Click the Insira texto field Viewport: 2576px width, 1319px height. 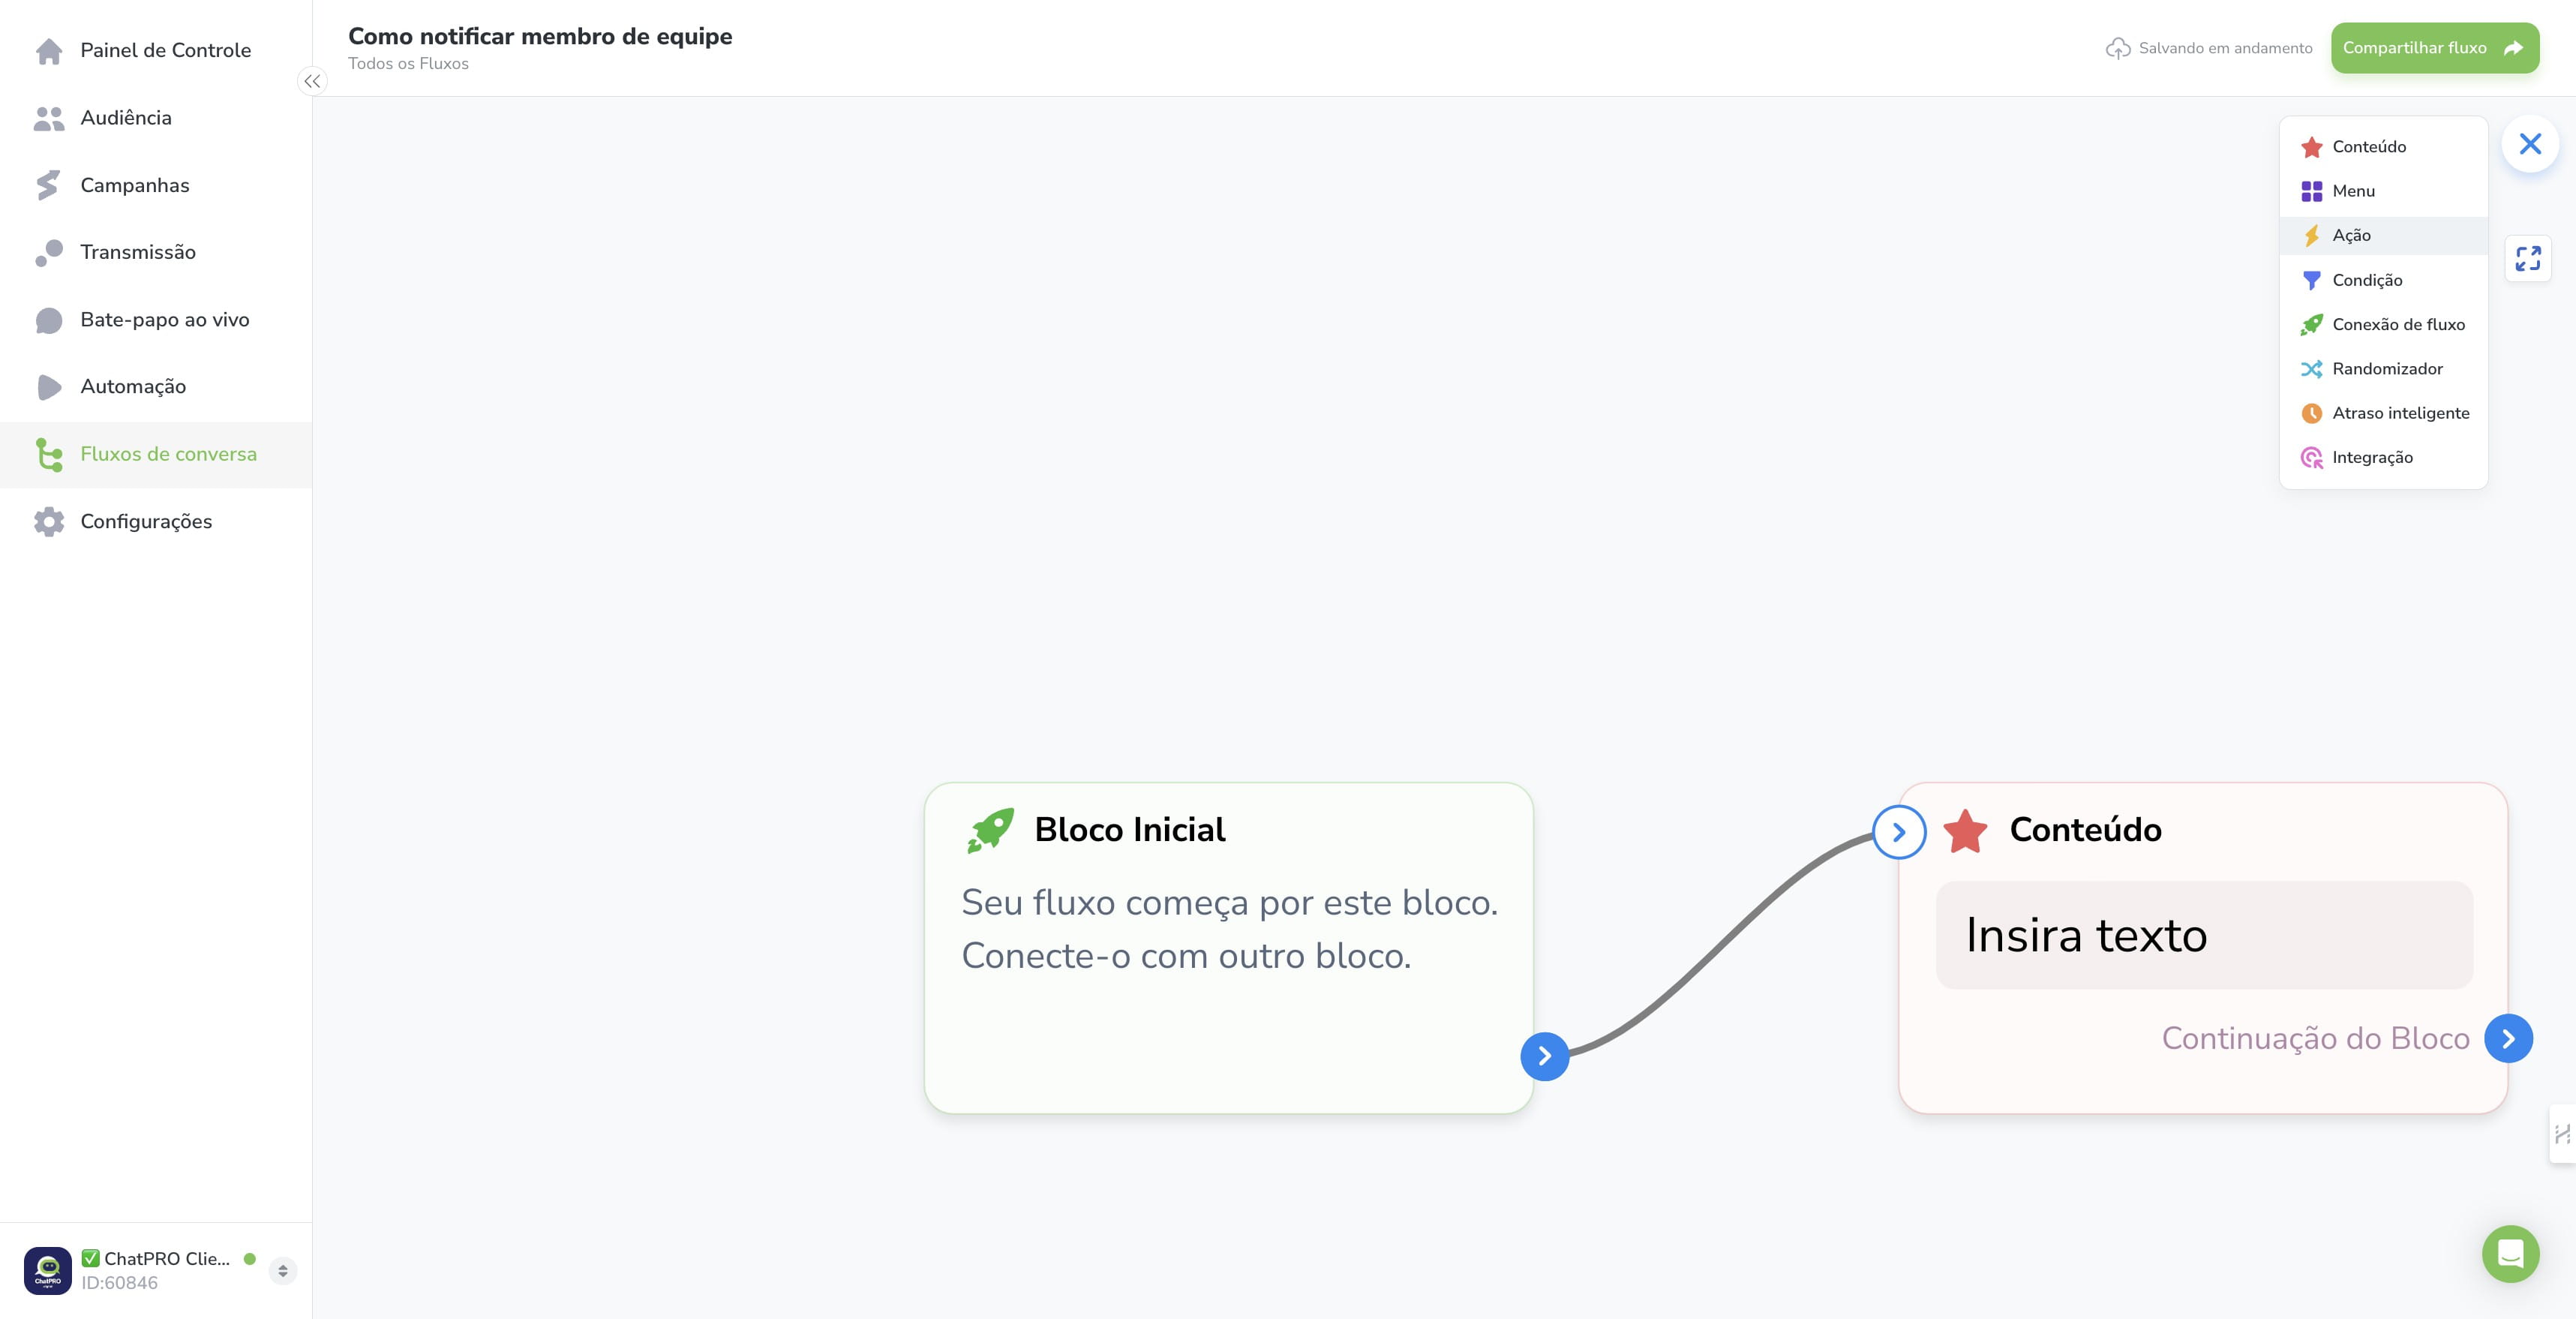(x=2204, y=935)
